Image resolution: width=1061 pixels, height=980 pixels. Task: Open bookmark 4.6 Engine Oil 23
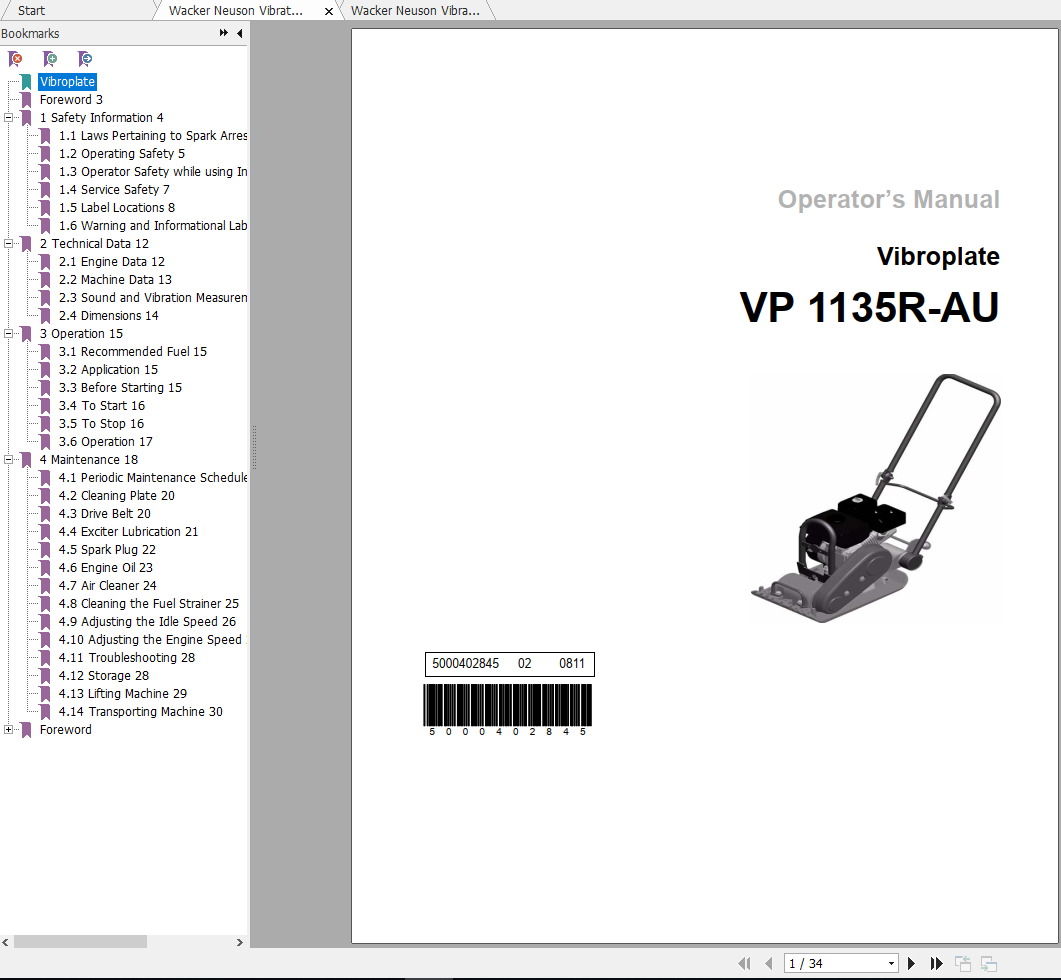coord(106,568)
